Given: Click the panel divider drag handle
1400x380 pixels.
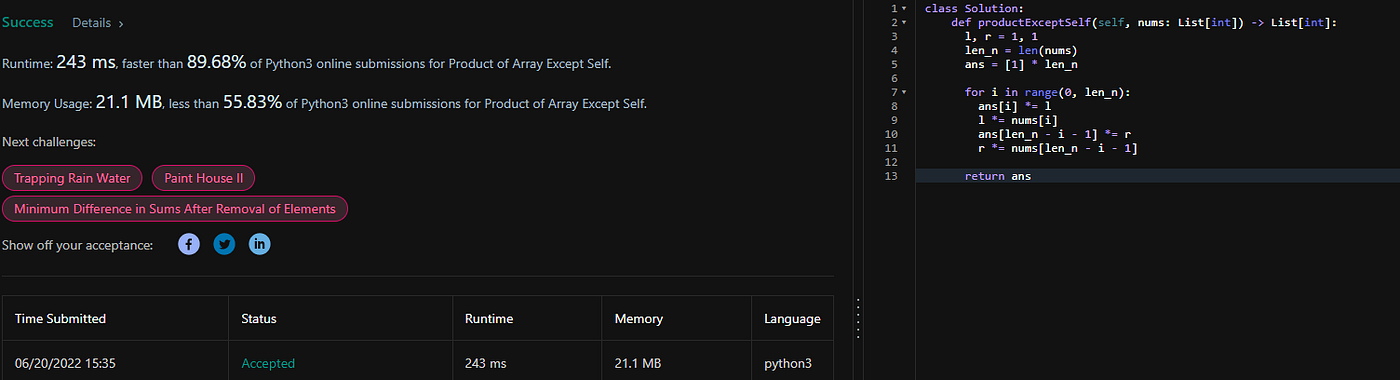Looking at the screenshot, I should pyautogui.click(x=856, y=320).
